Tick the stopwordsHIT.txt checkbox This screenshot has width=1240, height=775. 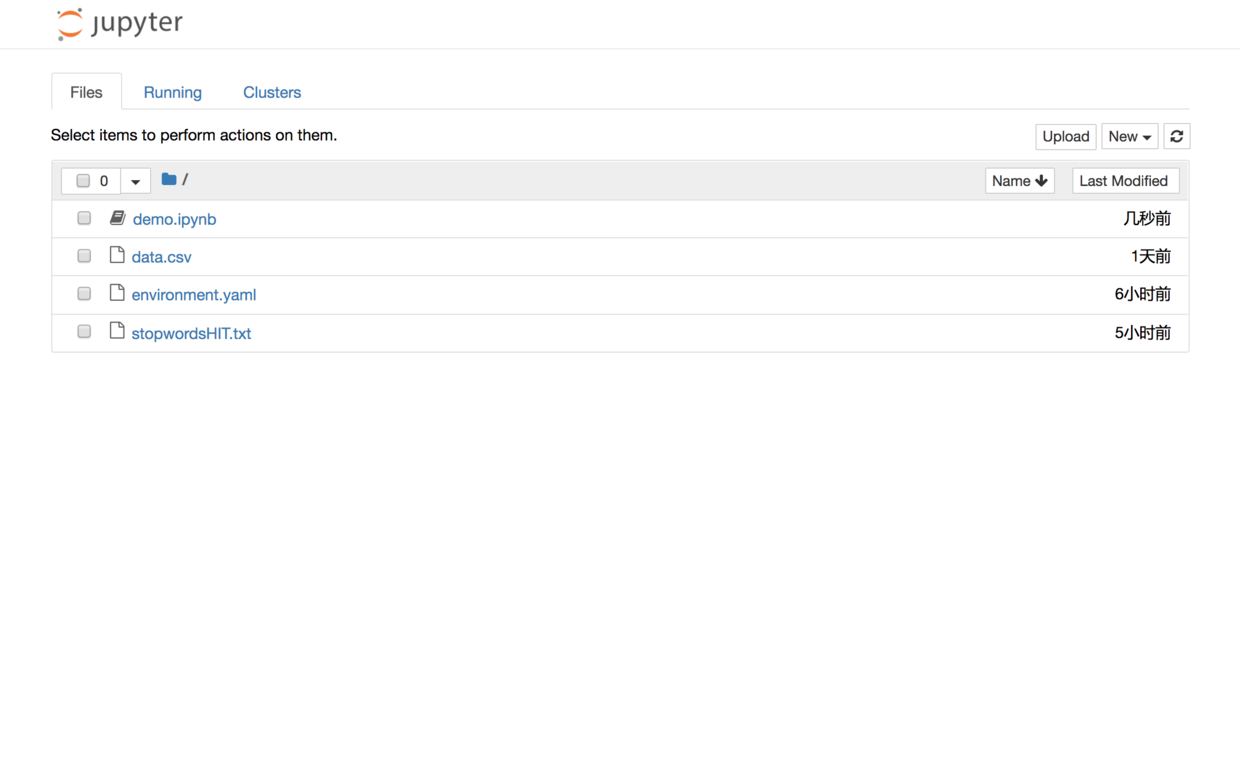[x=84, y=332]
